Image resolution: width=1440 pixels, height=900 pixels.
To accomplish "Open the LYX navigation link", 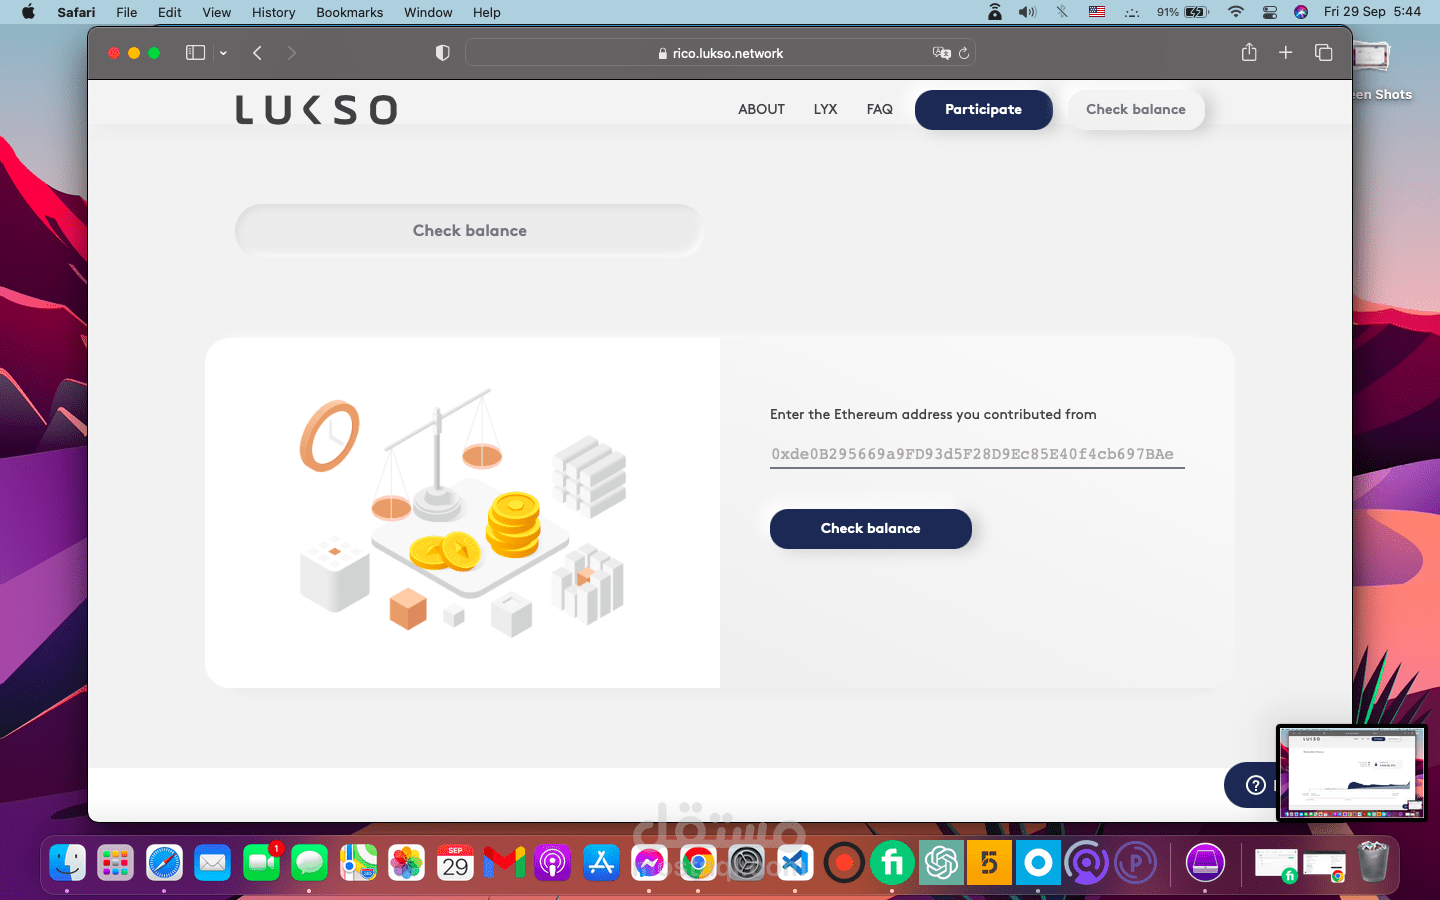I will tap(825, 109).
